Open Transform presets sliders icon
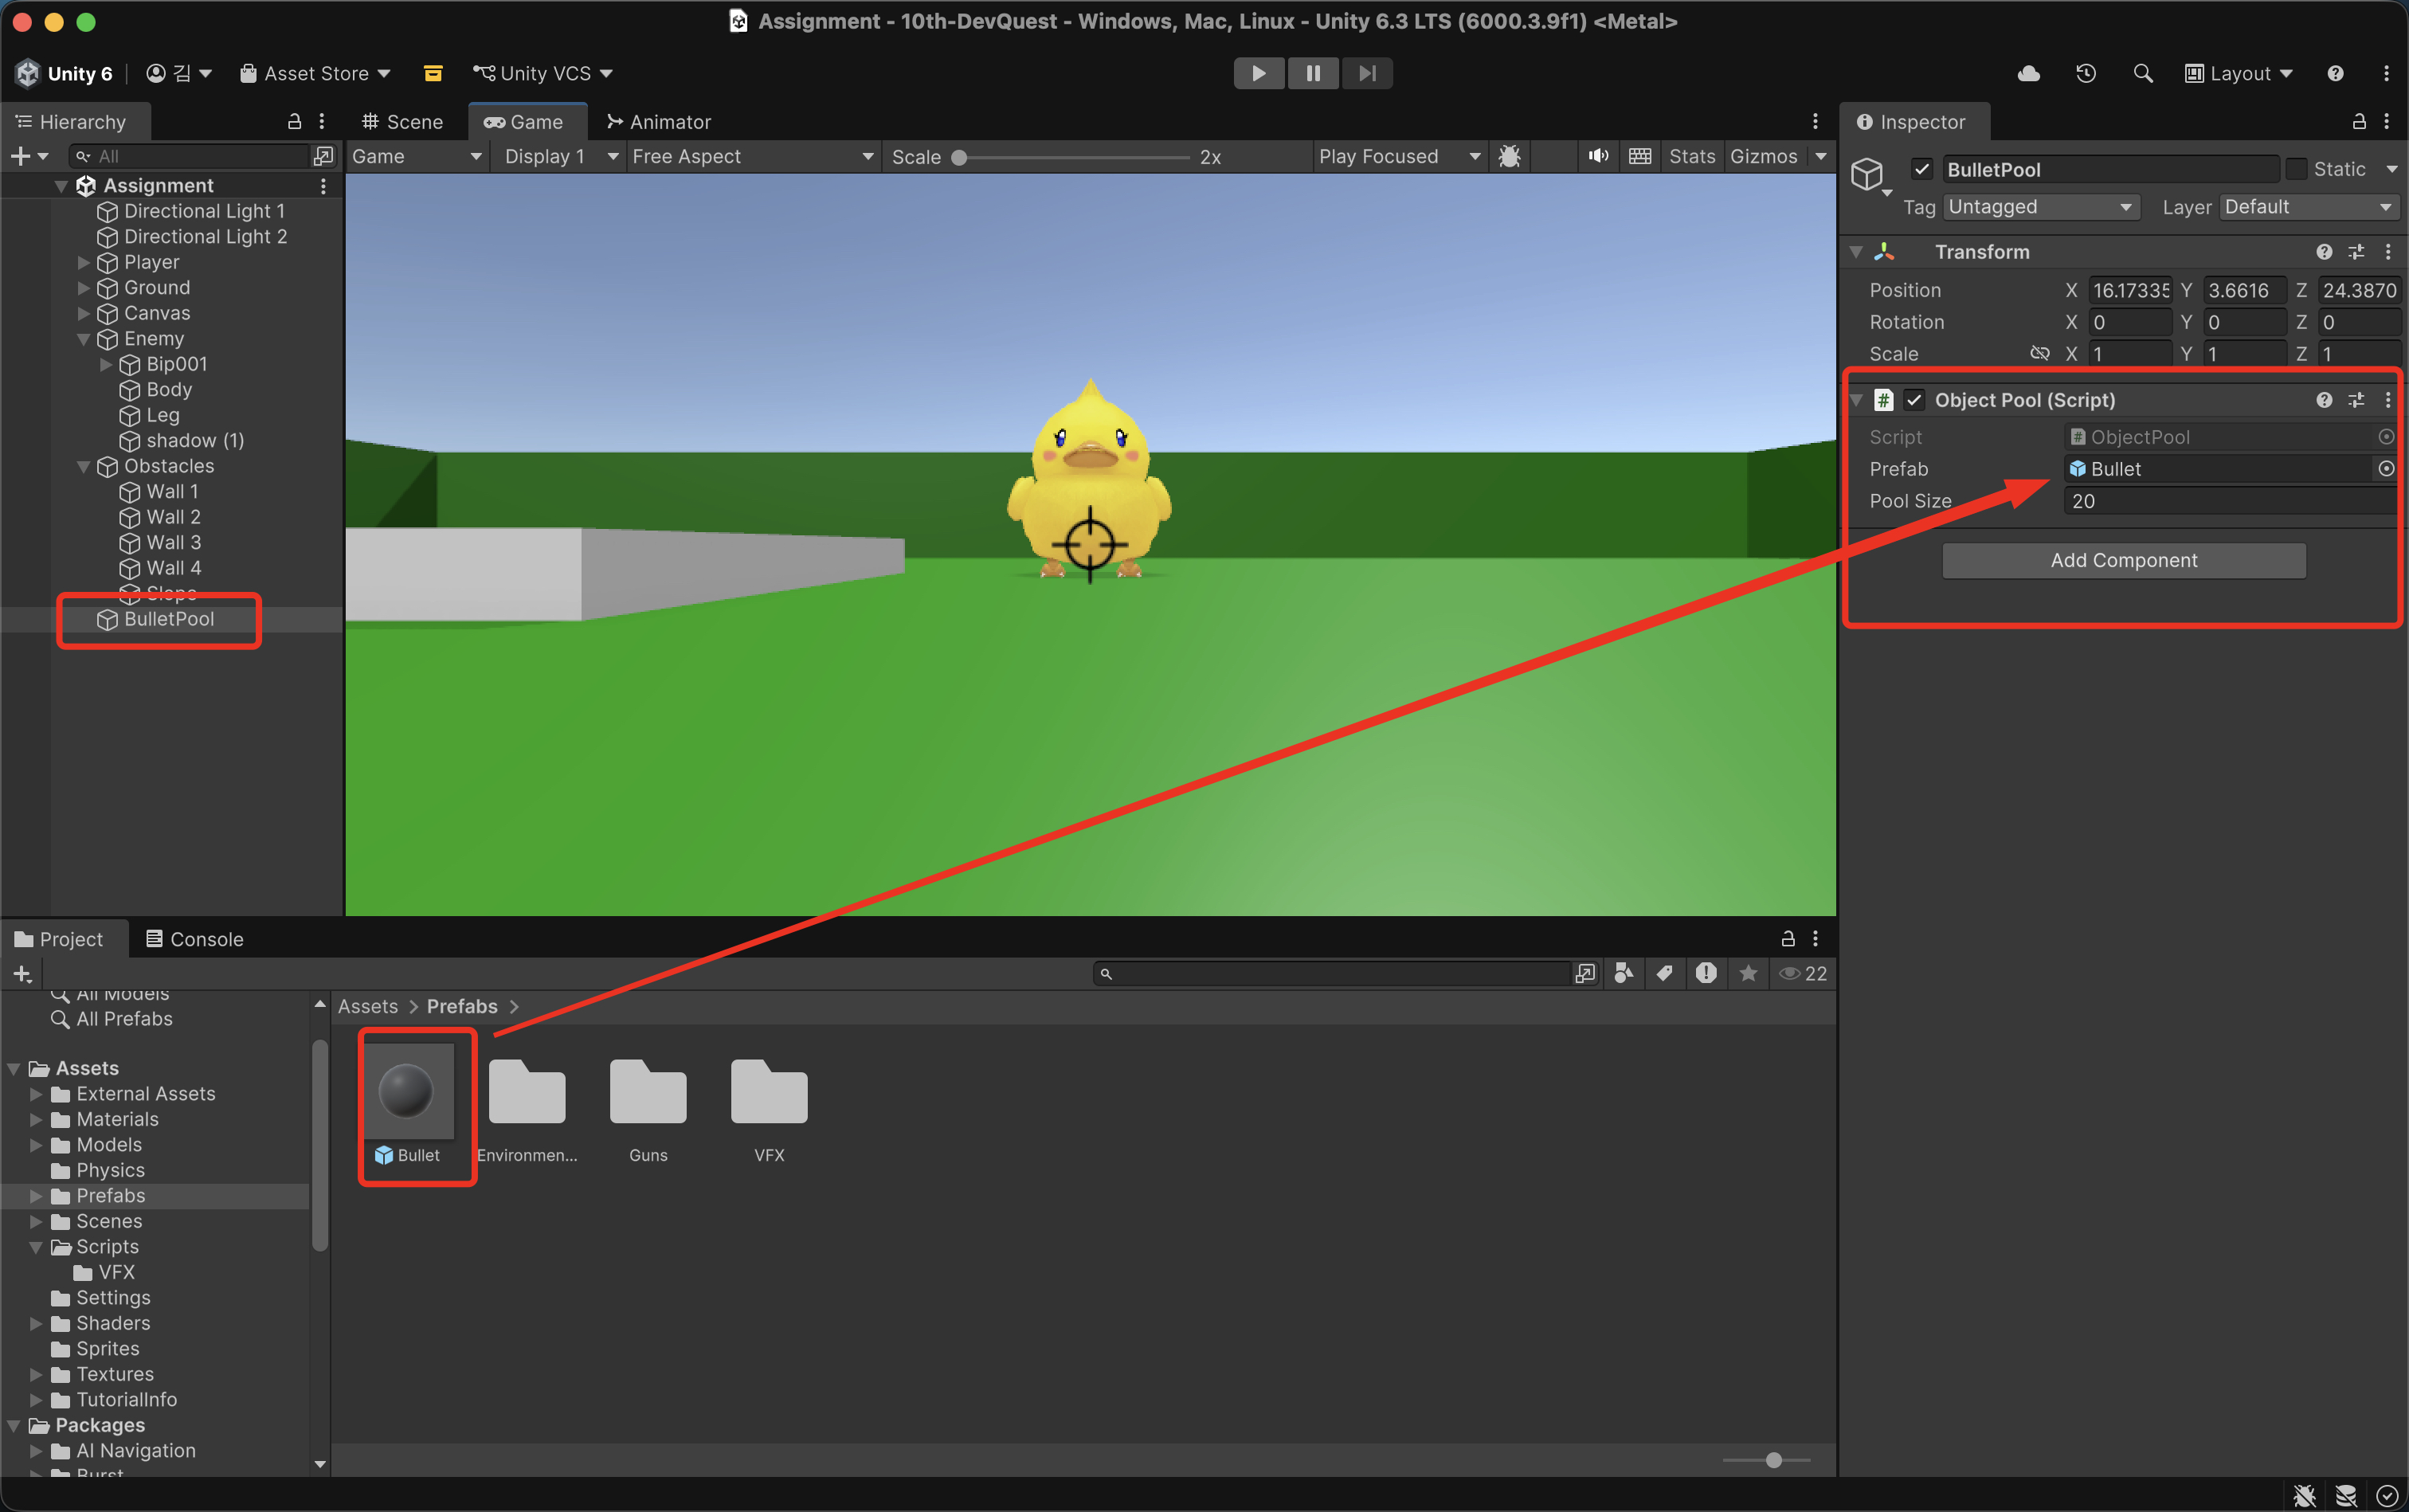2409x1512 pixels. (x=2356, y=252)
